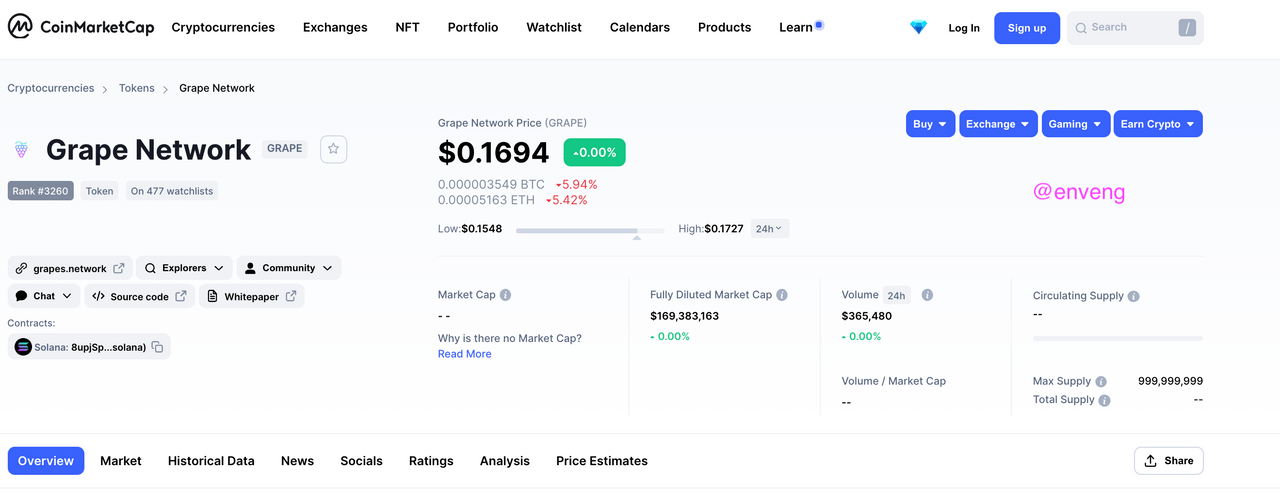Image resolution: width=1280 pixels, height=493 pixels.
Task: Click the GRAPE ticker symbol badge
Action: pos(285,148)
